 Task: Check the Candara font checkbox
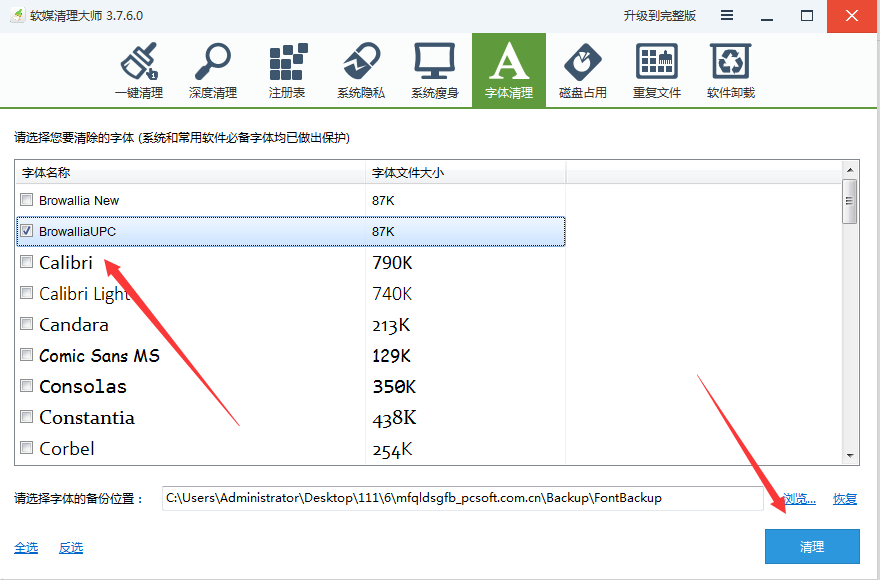(26, 323)
